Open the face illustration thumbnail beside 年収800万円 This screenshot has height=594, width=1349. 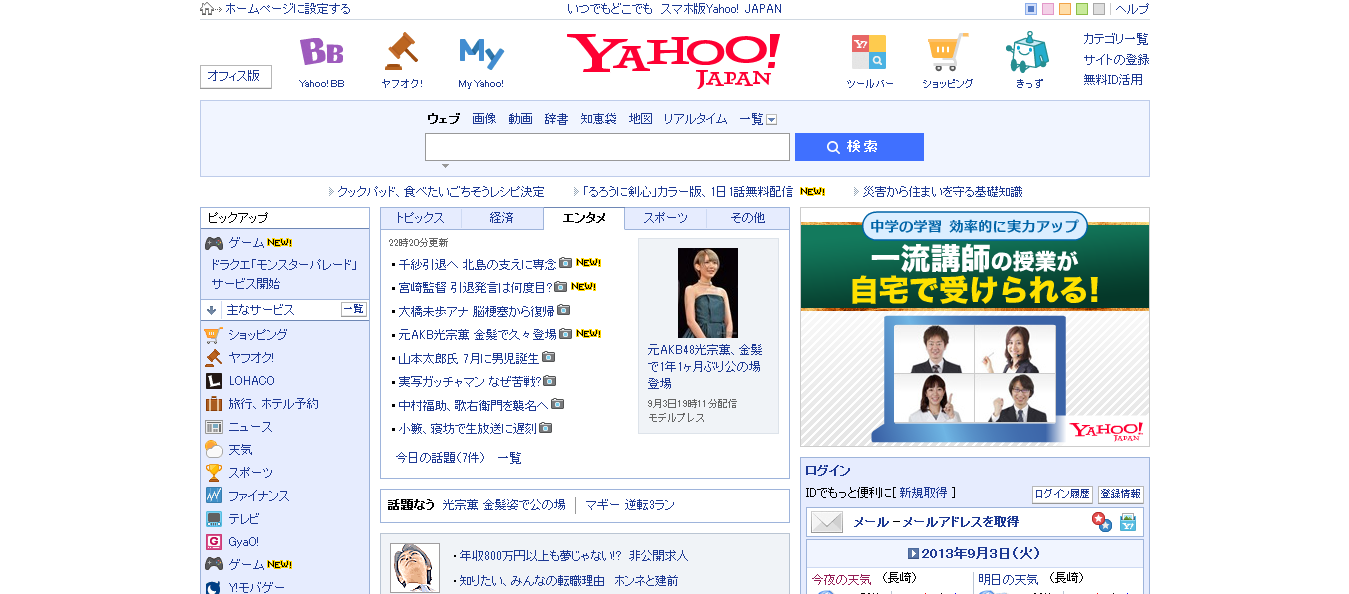pyautogui.click(x=415, y=568)
